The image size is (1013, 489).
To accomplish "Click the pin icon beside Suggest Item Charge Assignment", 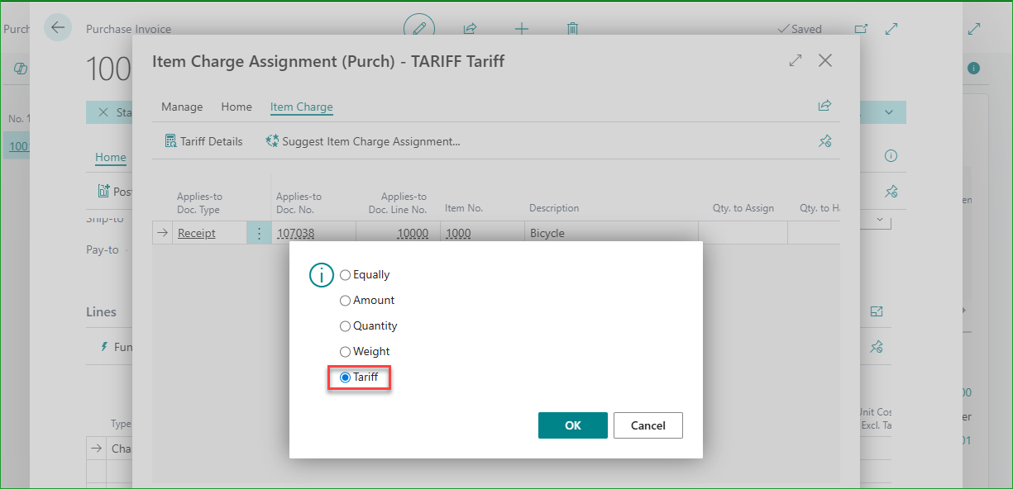I will (824, 141).
